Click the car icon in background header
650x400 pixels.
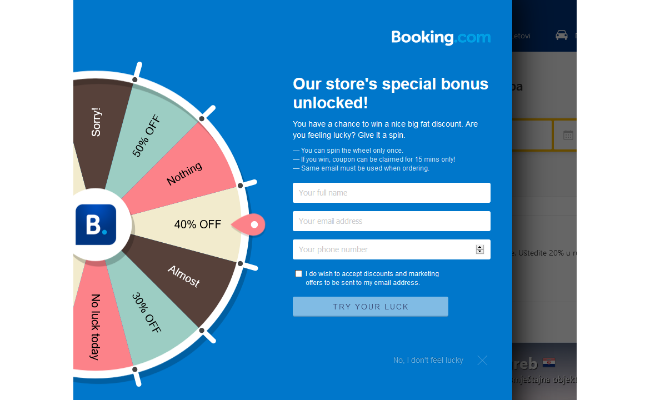[561, 35]
